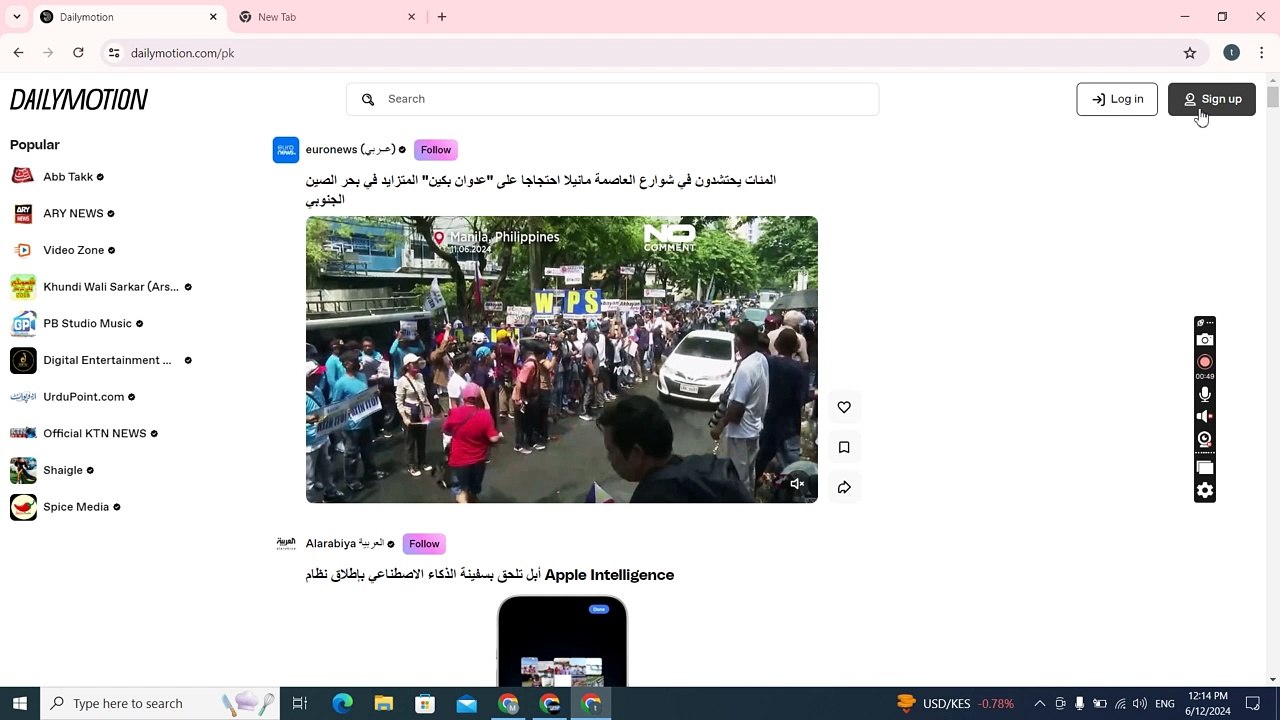This screenshot has width=1280, height=720.
Task: Focus the Dailymotion search field
Action: (613, 99)
